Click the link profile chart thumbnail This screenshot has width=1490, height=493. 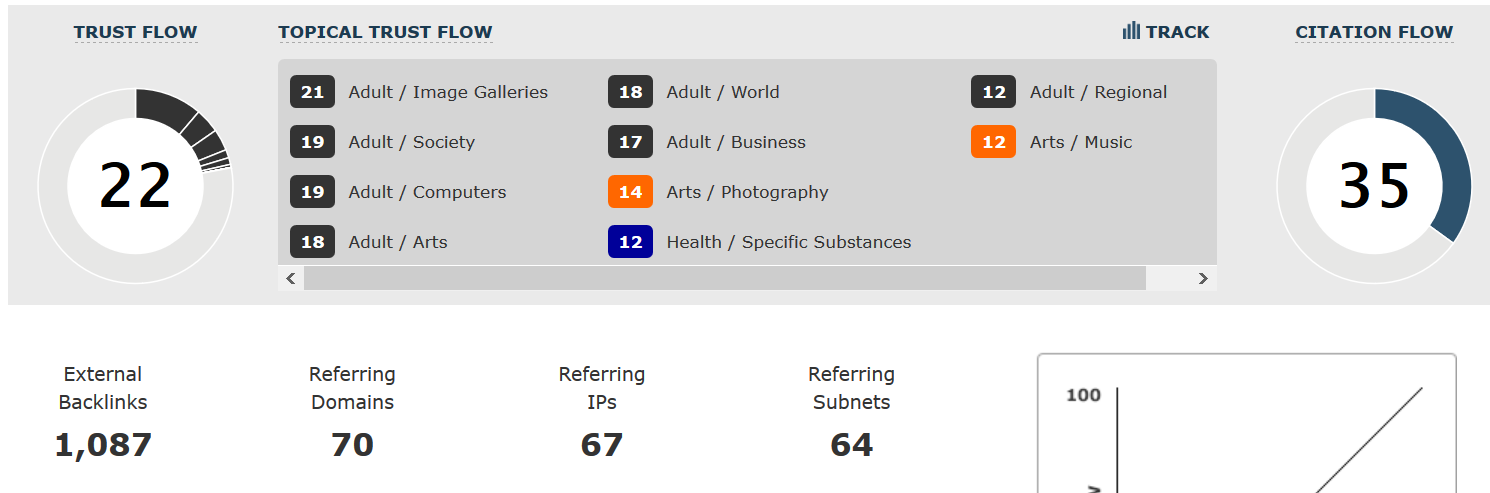[x=1246, y=425]
